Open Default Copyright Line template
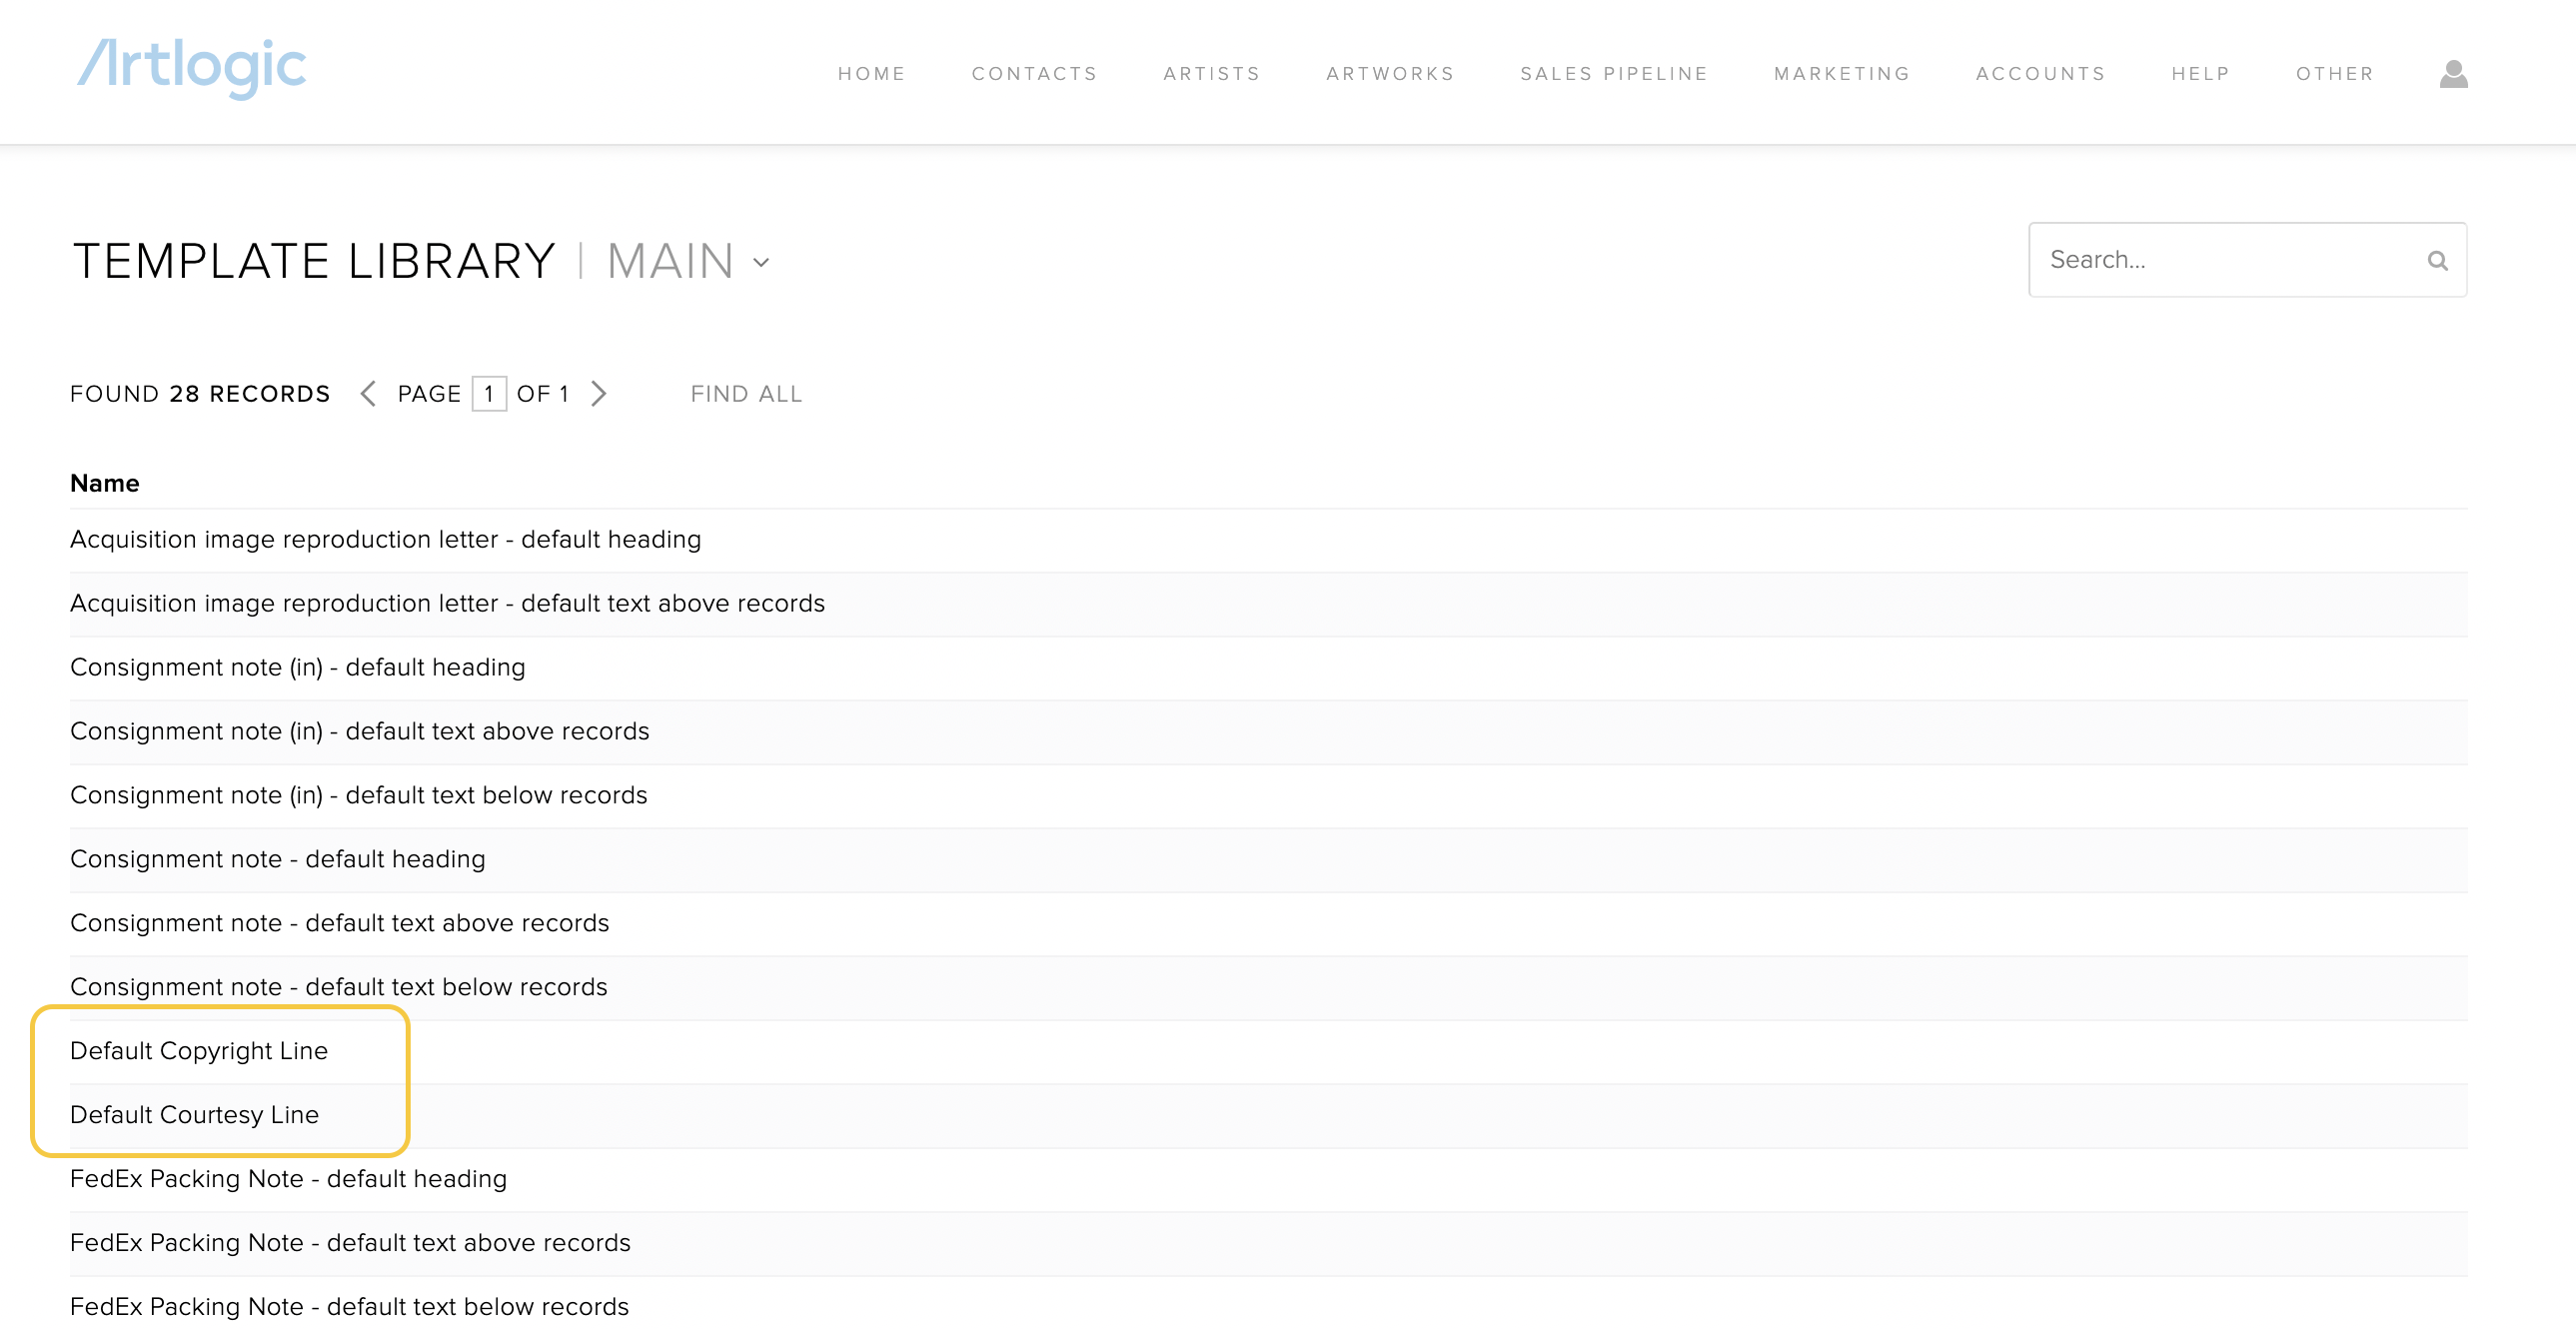The image size is (2576, 1329). [199, 1051]
